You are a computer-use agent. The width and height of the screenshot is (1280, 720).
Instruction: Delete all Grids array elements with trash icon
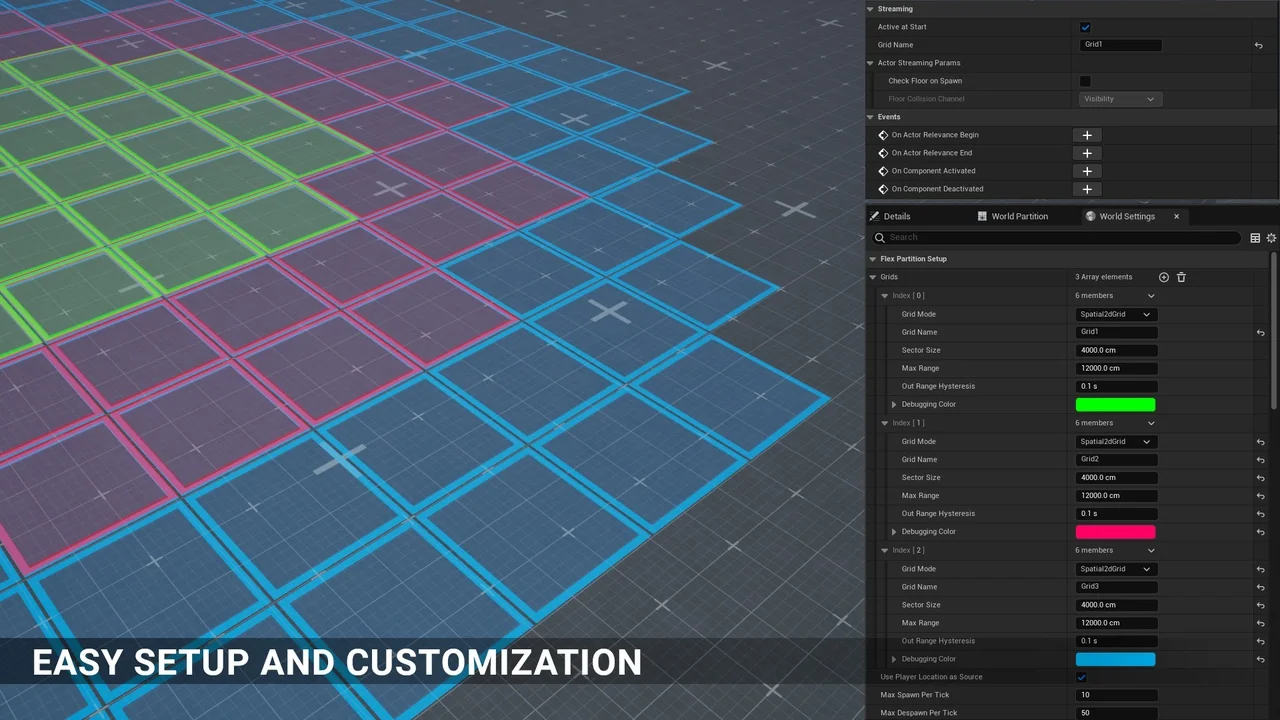click(1181, 277)
